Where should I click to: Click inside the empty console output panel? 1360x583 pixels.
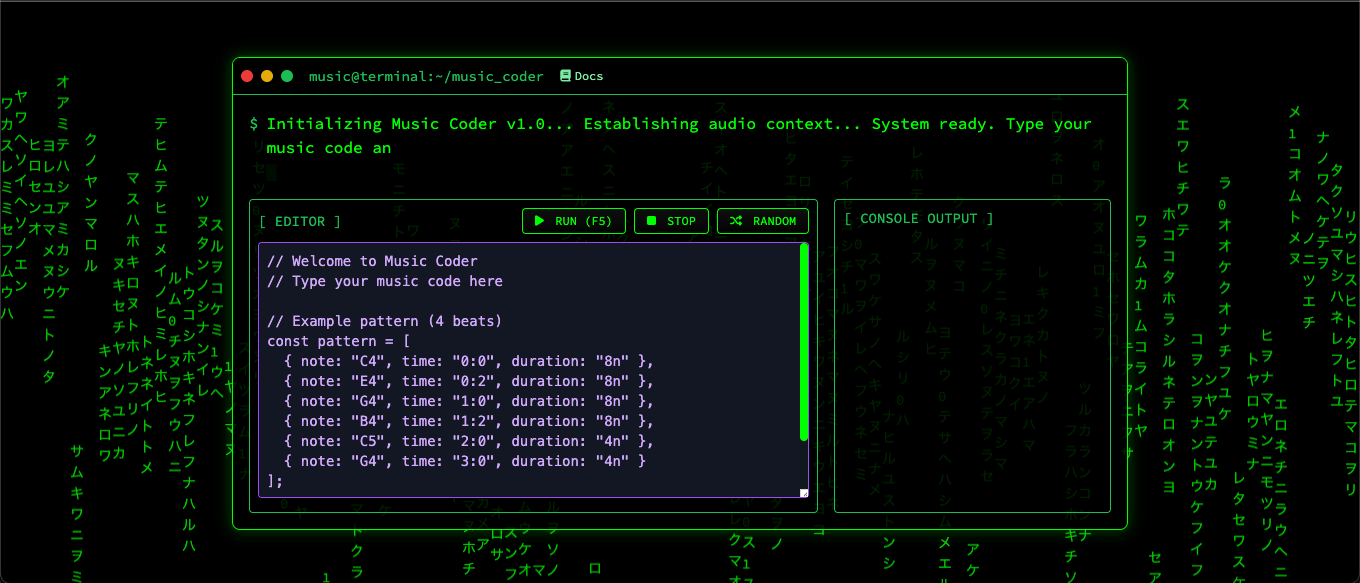coord(972,380)
